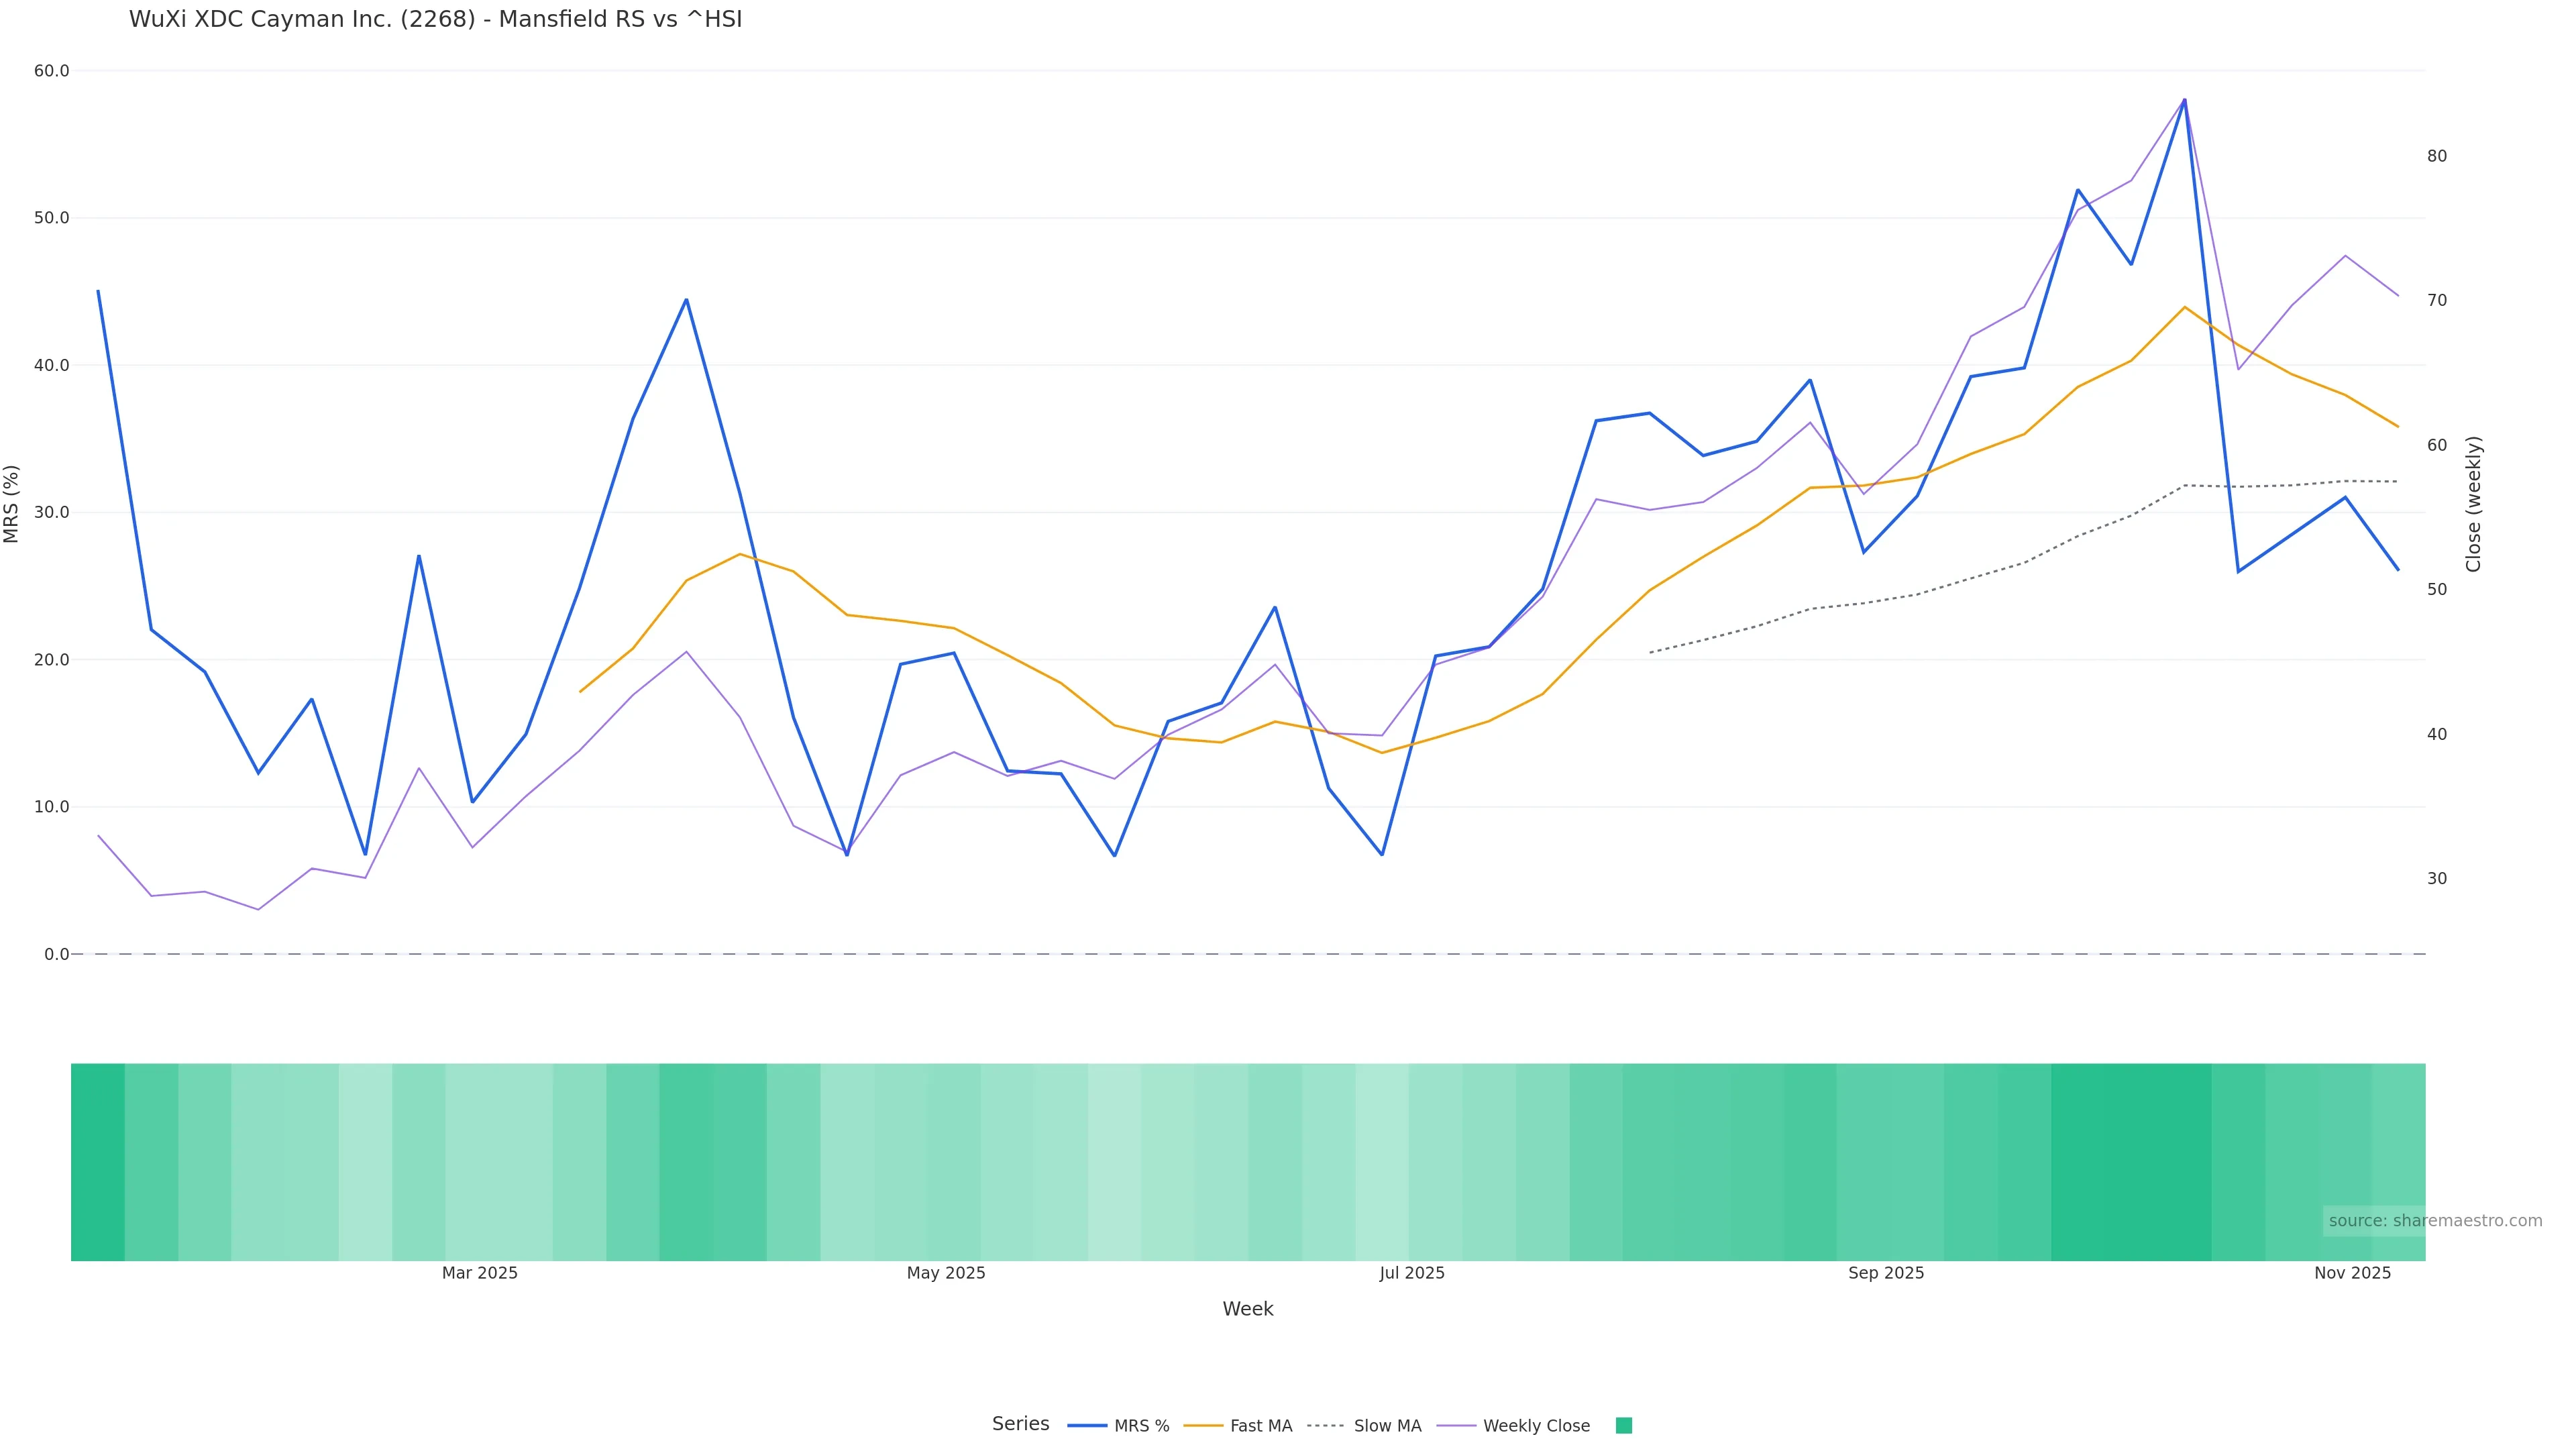Click the "Week" x-axis title

point(1248,1309)
